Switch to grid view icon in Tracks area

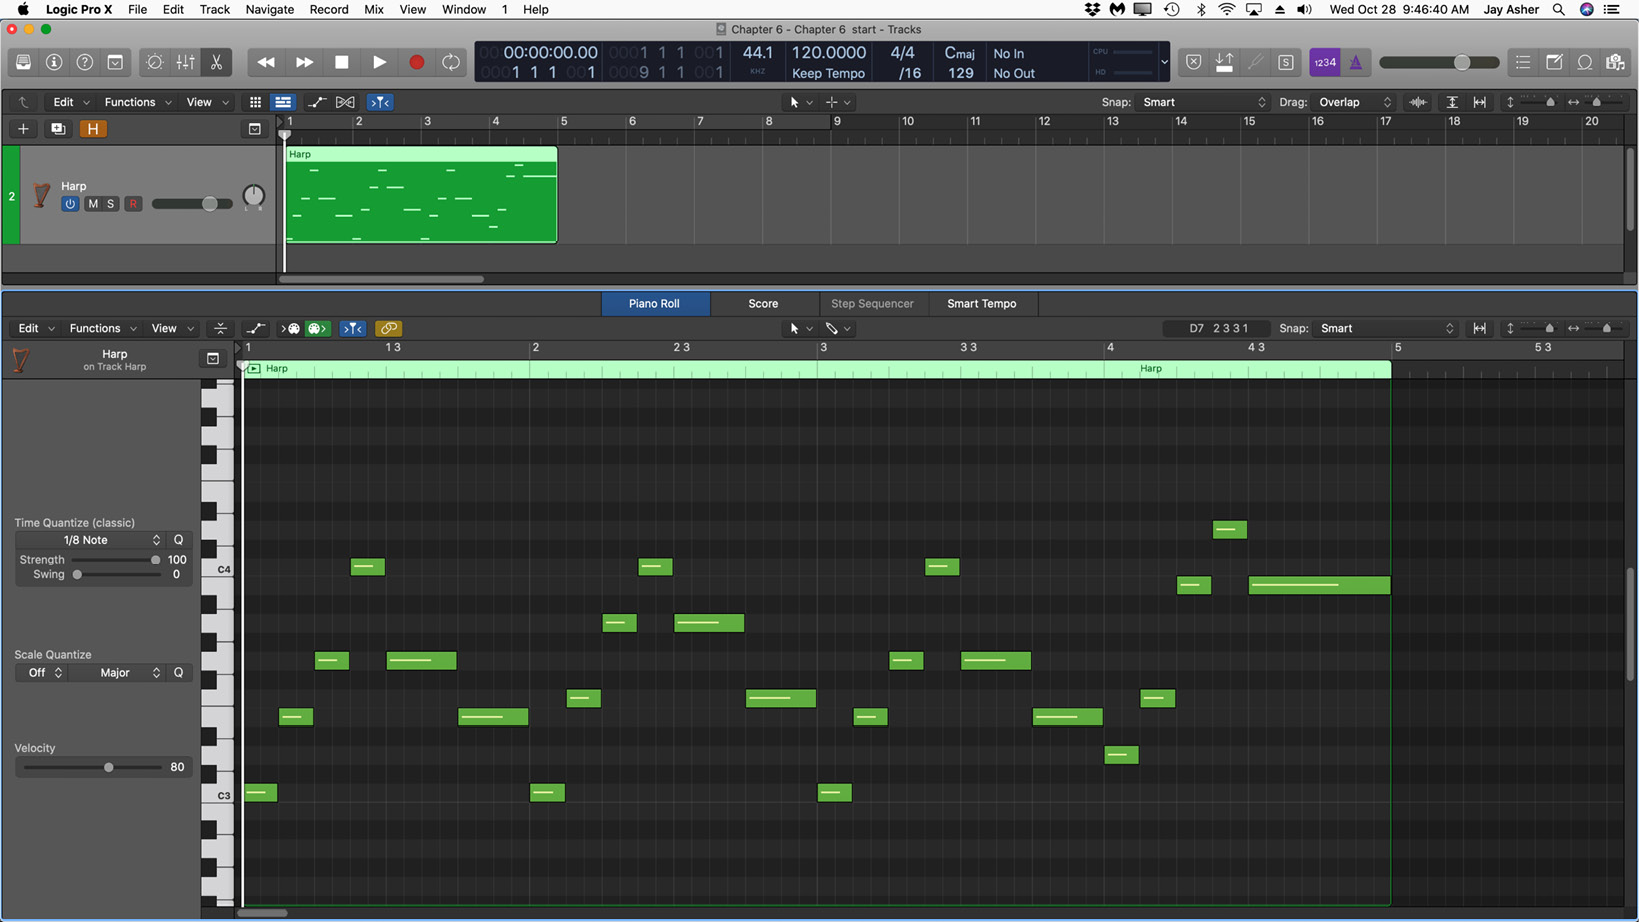coord(255,102)
